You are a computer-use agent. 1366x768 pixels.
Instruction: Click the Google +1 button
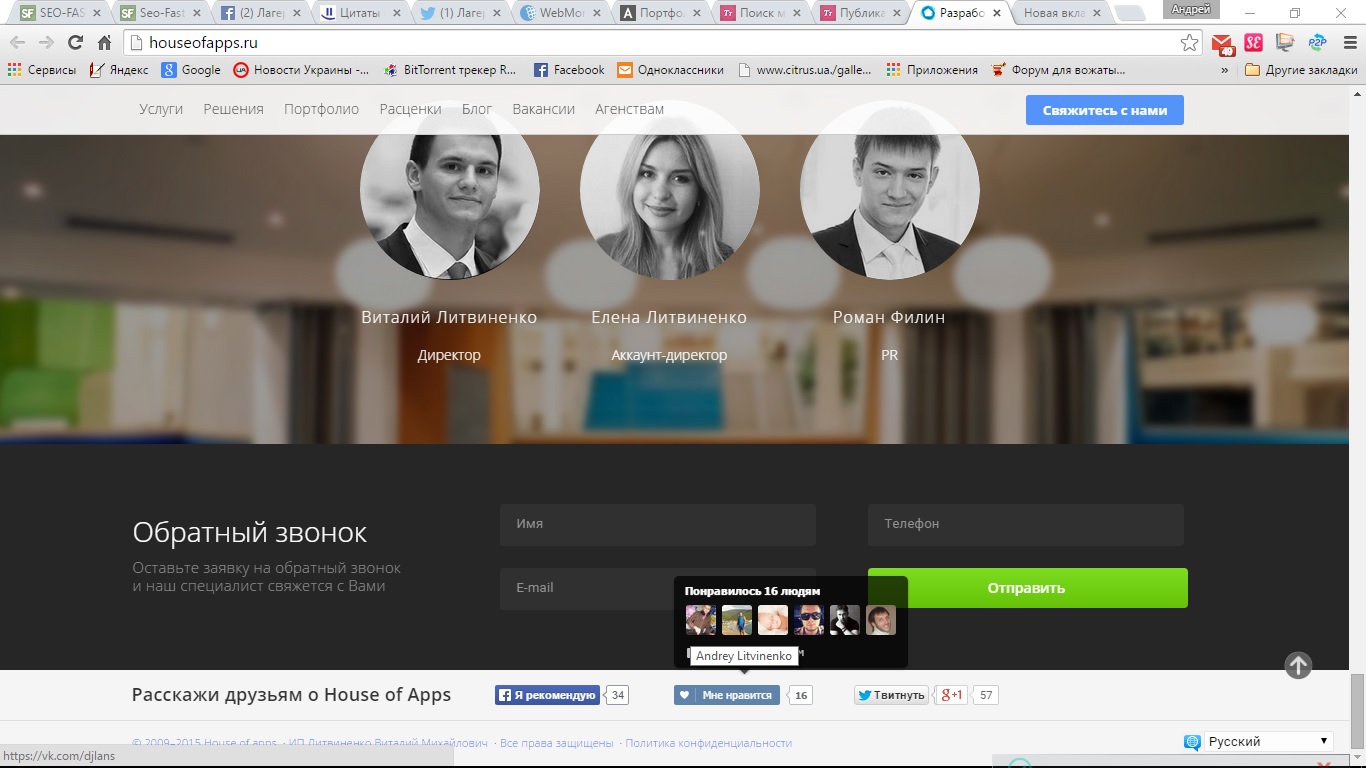[951, 695]
